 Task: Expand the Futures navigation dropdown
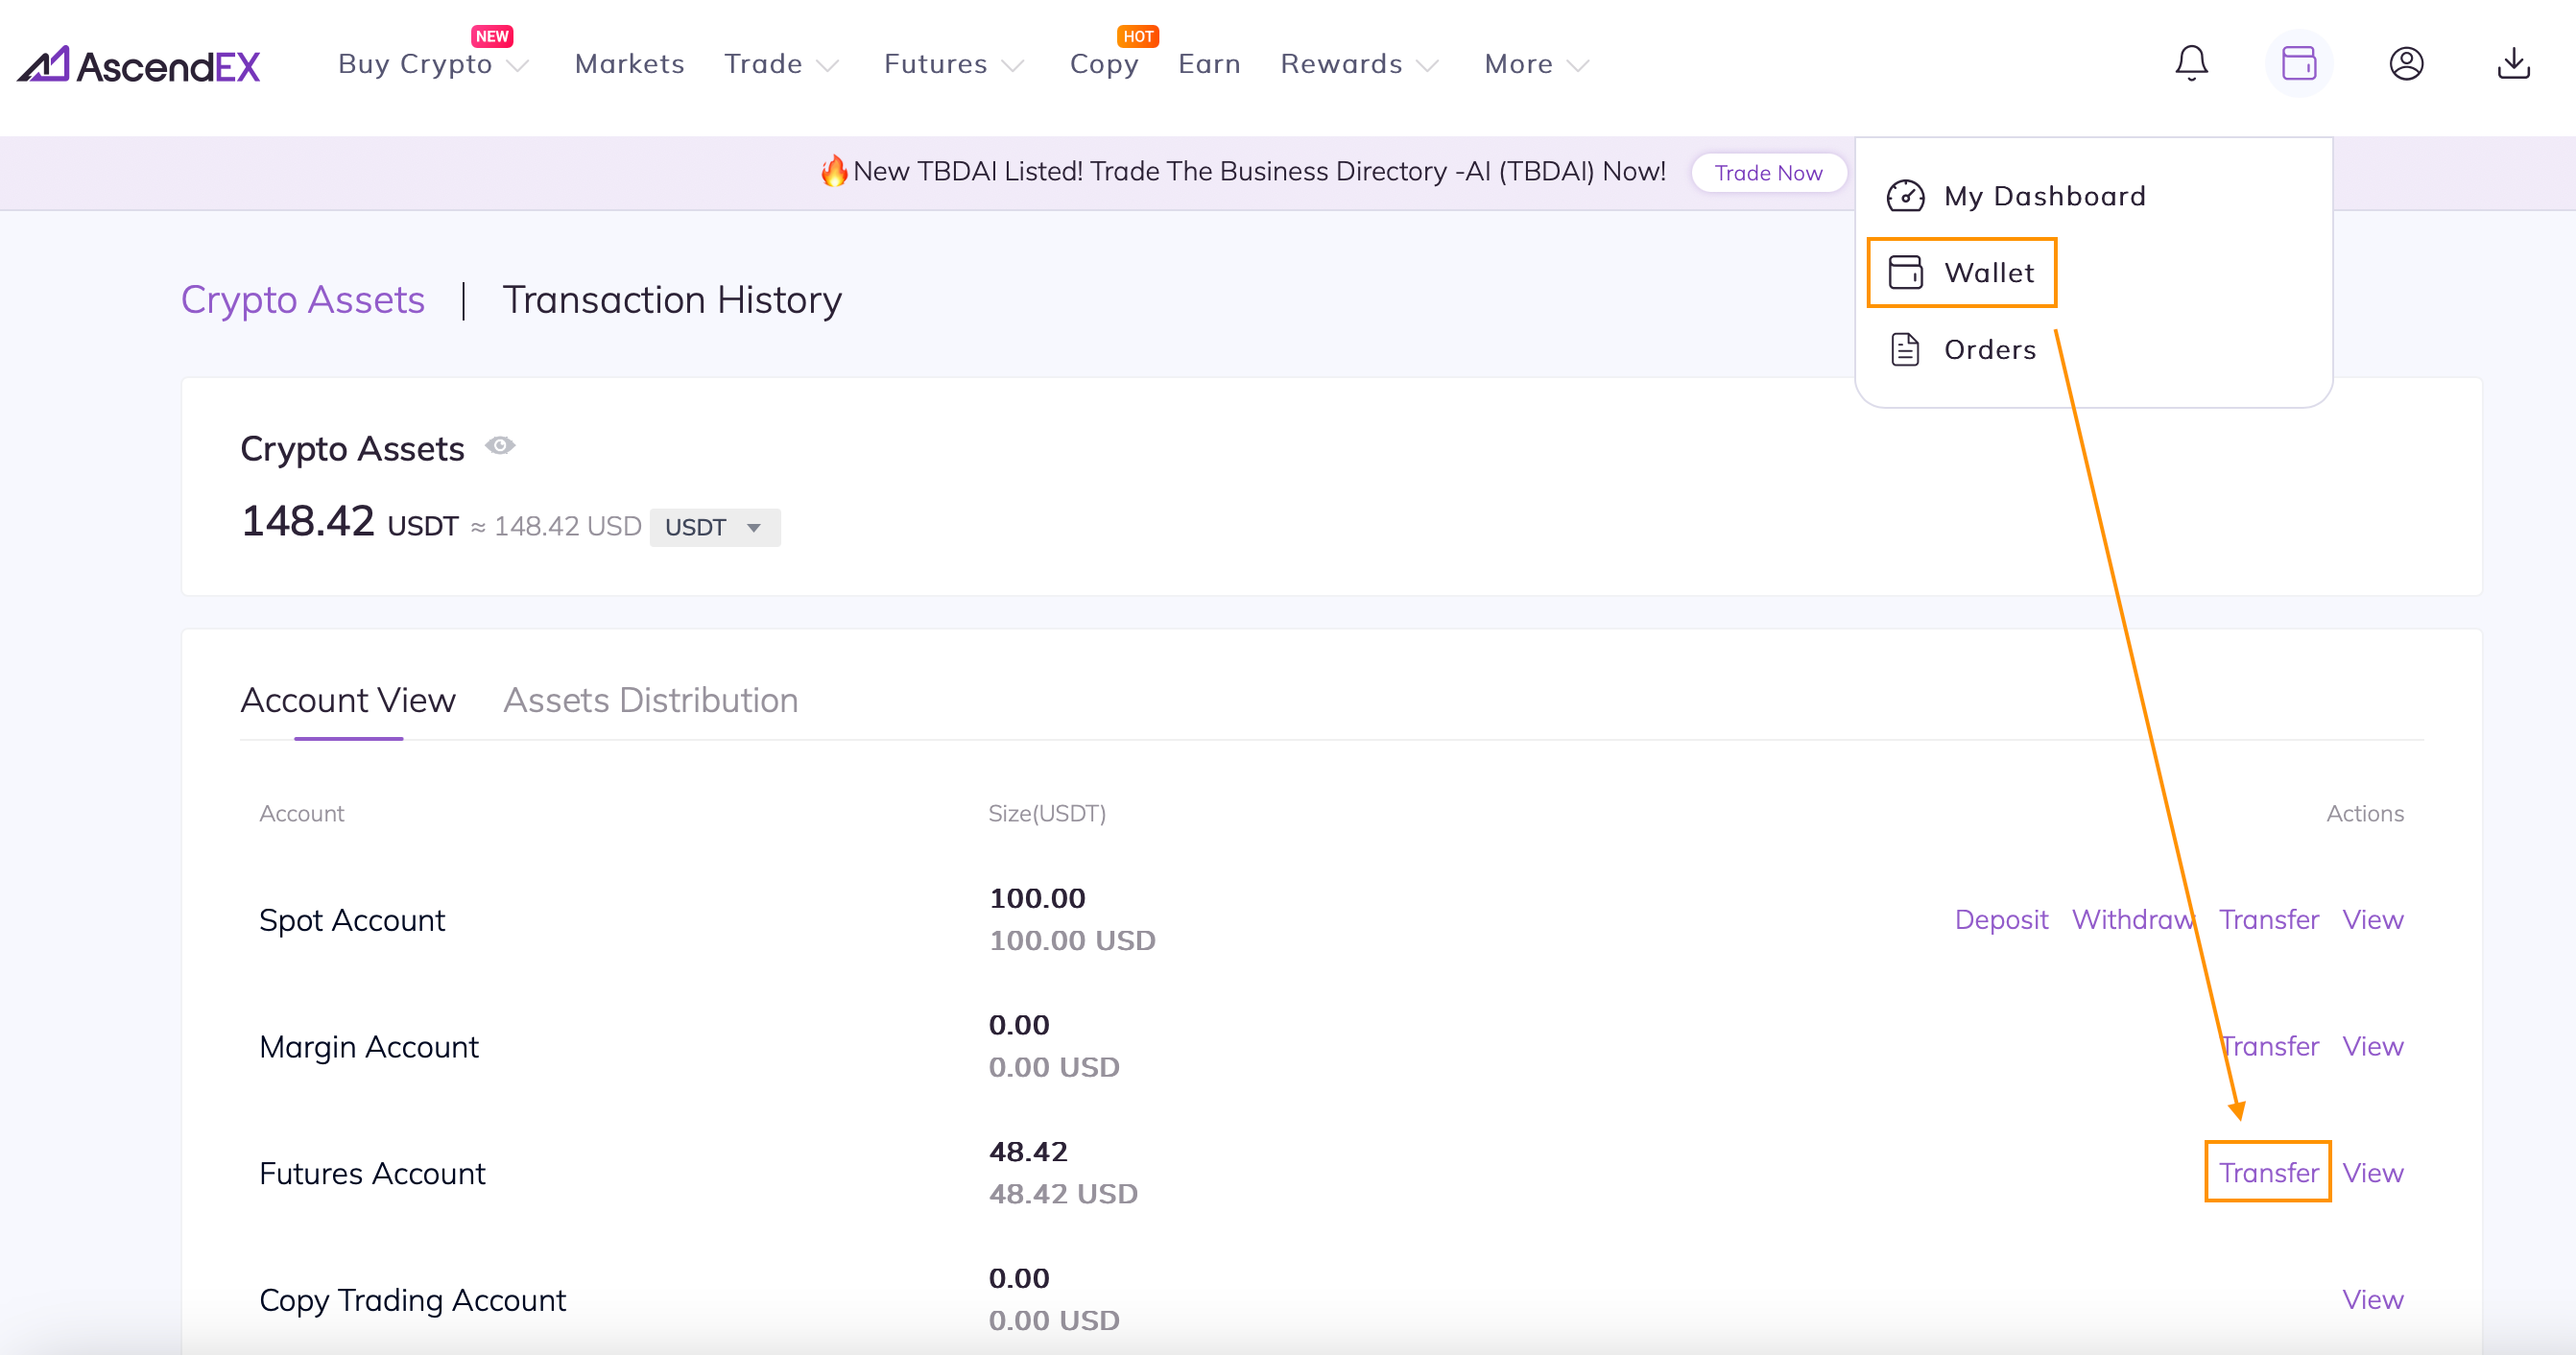point(953,65)
